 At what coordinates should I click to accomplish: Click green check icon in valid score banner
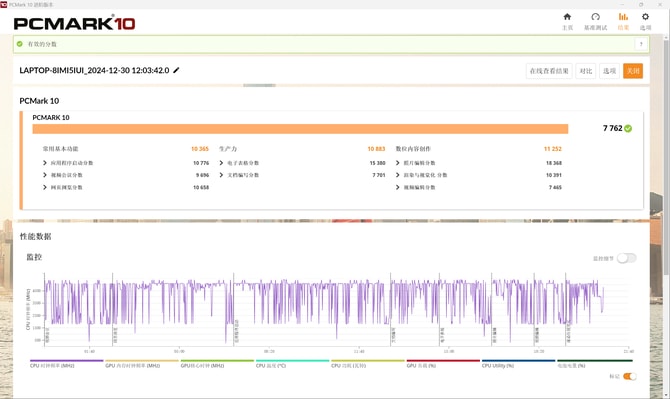pyautogui.click(x=19, y=44)
